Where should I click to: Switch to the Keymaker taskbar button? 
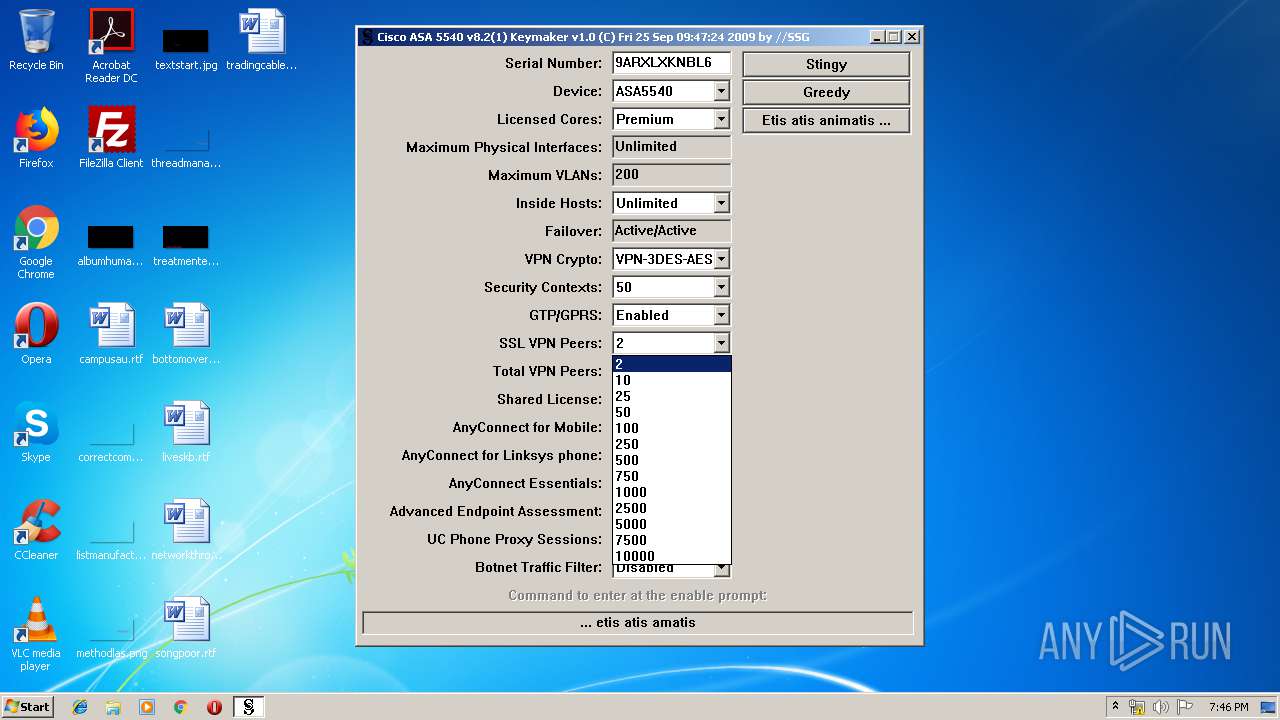click(x=248, y=707)
